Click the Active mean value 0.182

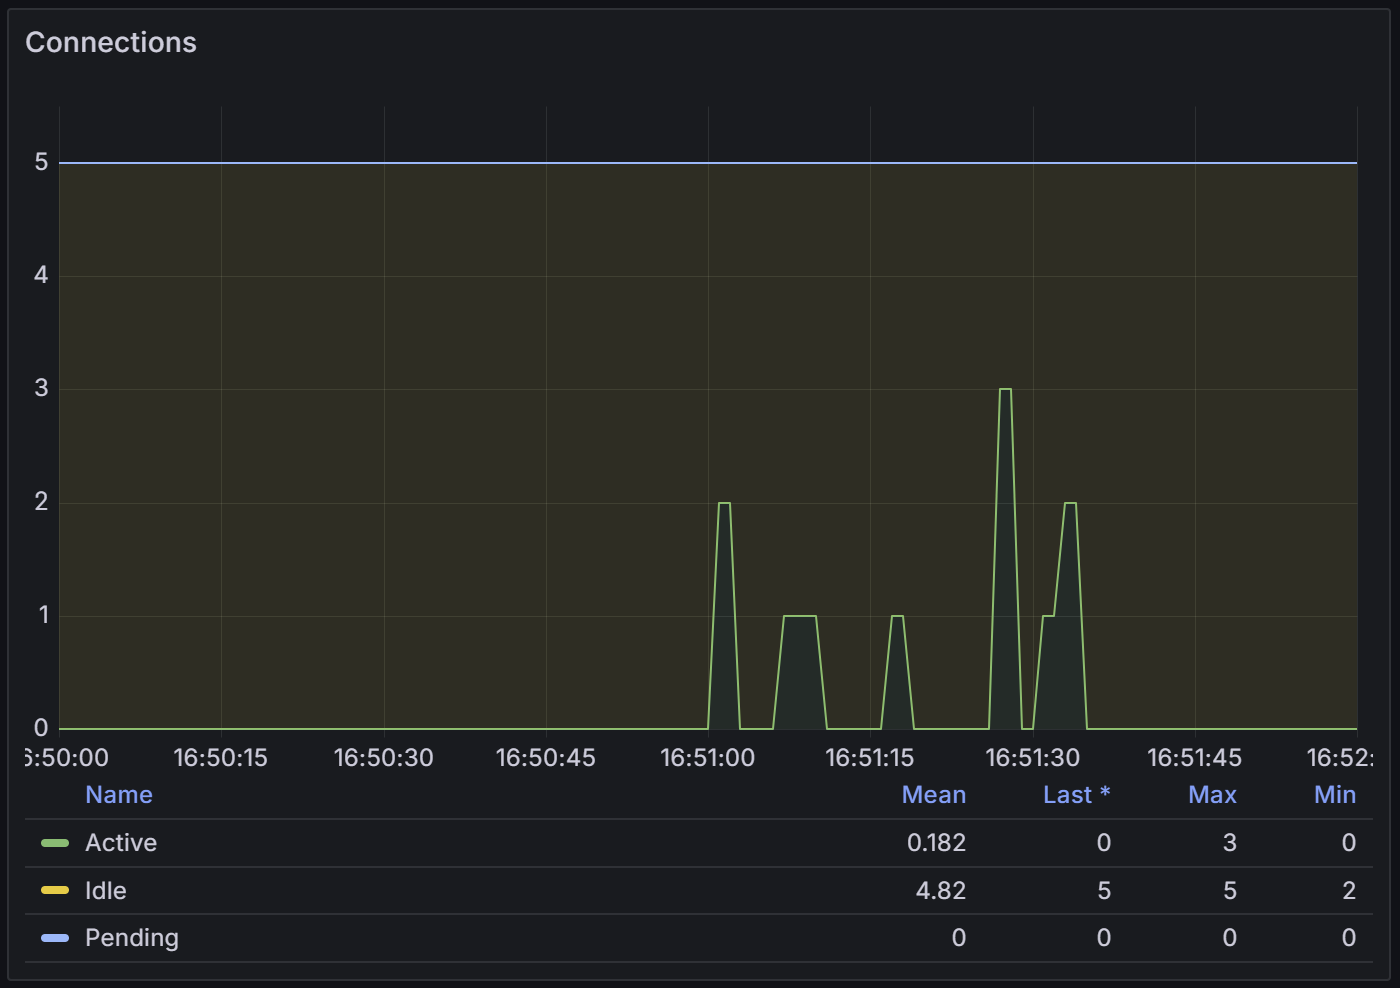pos(936,843)
